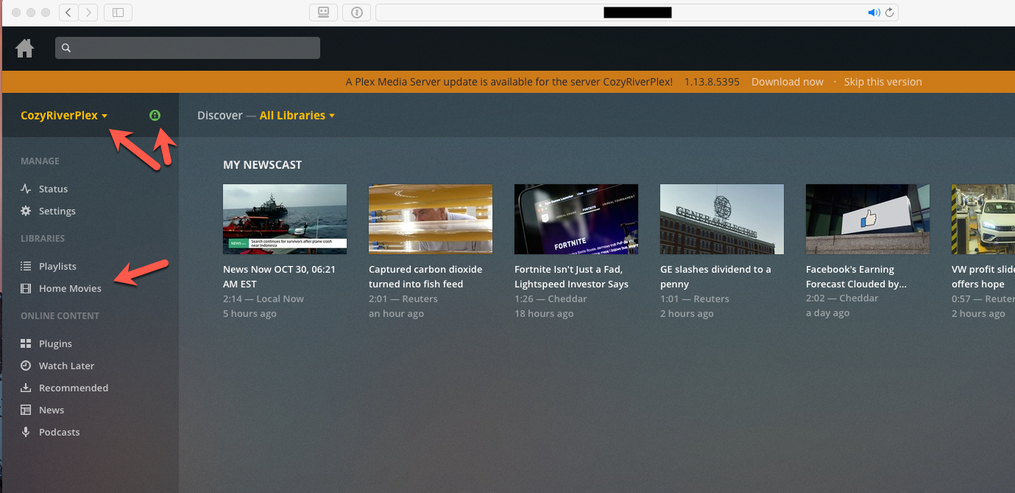1015x493 pixels.
Task: Open GE slashes dividend thumbnail
Action: coord(722,219)
